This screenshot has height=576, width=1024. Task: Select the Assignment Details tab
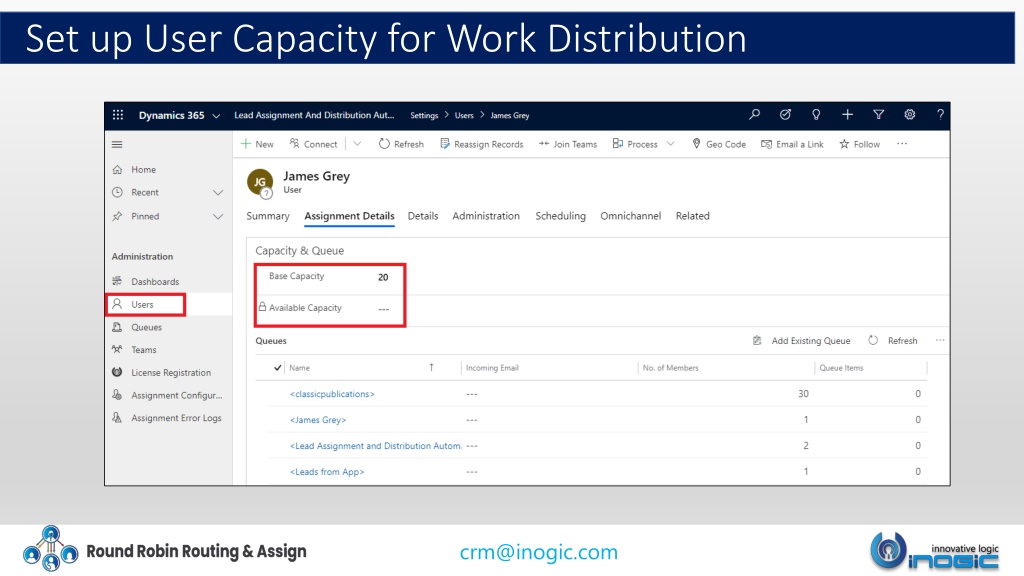pyautogui.click(x=349, y=216)
